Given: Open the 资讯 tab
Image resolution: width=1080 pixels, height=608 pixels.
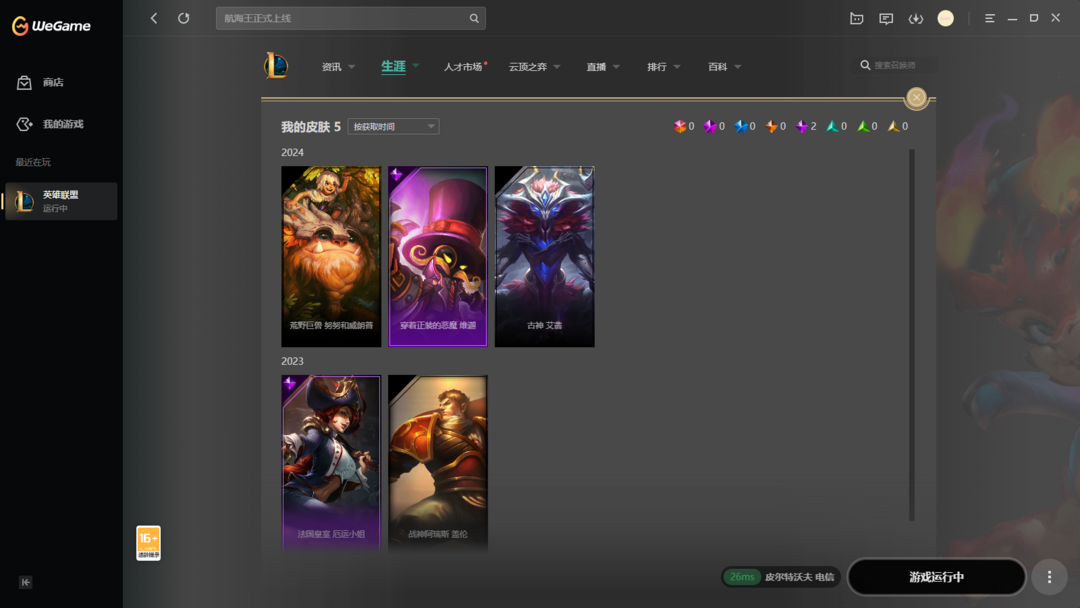Looking at the screenshot, I should tap(331, 67).
